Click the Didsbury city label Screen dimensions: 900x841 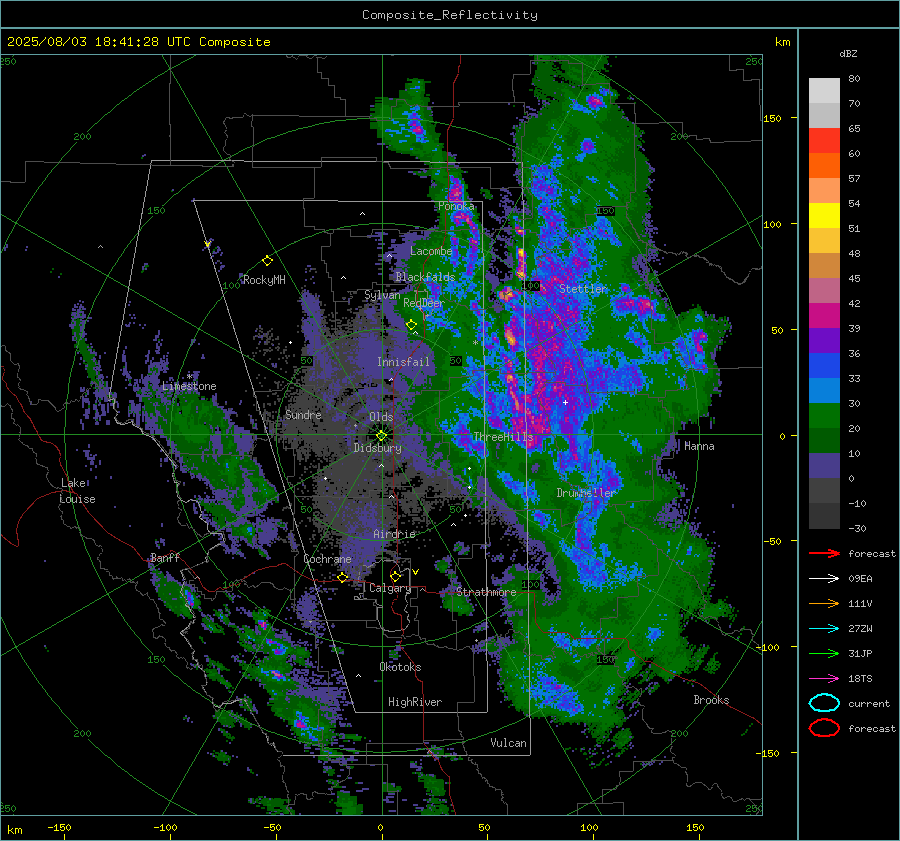tap(378, 448)
